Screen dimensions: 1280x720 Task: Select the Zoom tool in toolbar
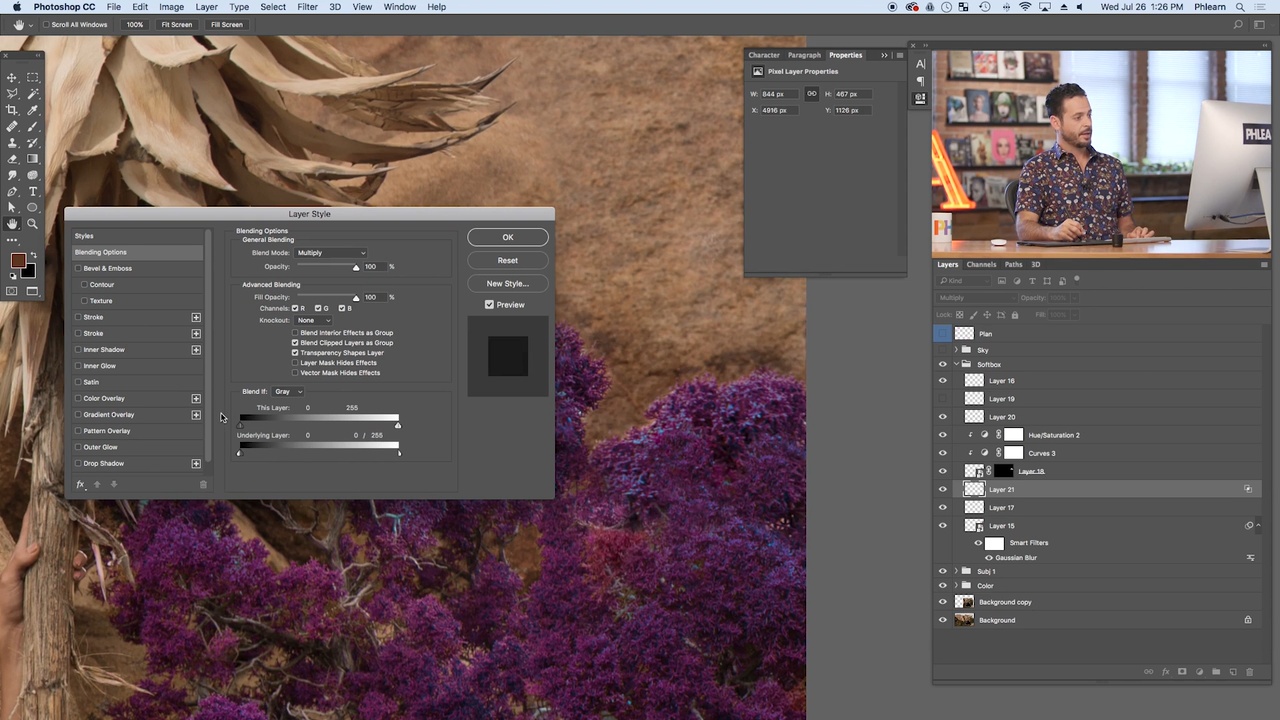pos(32,224)
